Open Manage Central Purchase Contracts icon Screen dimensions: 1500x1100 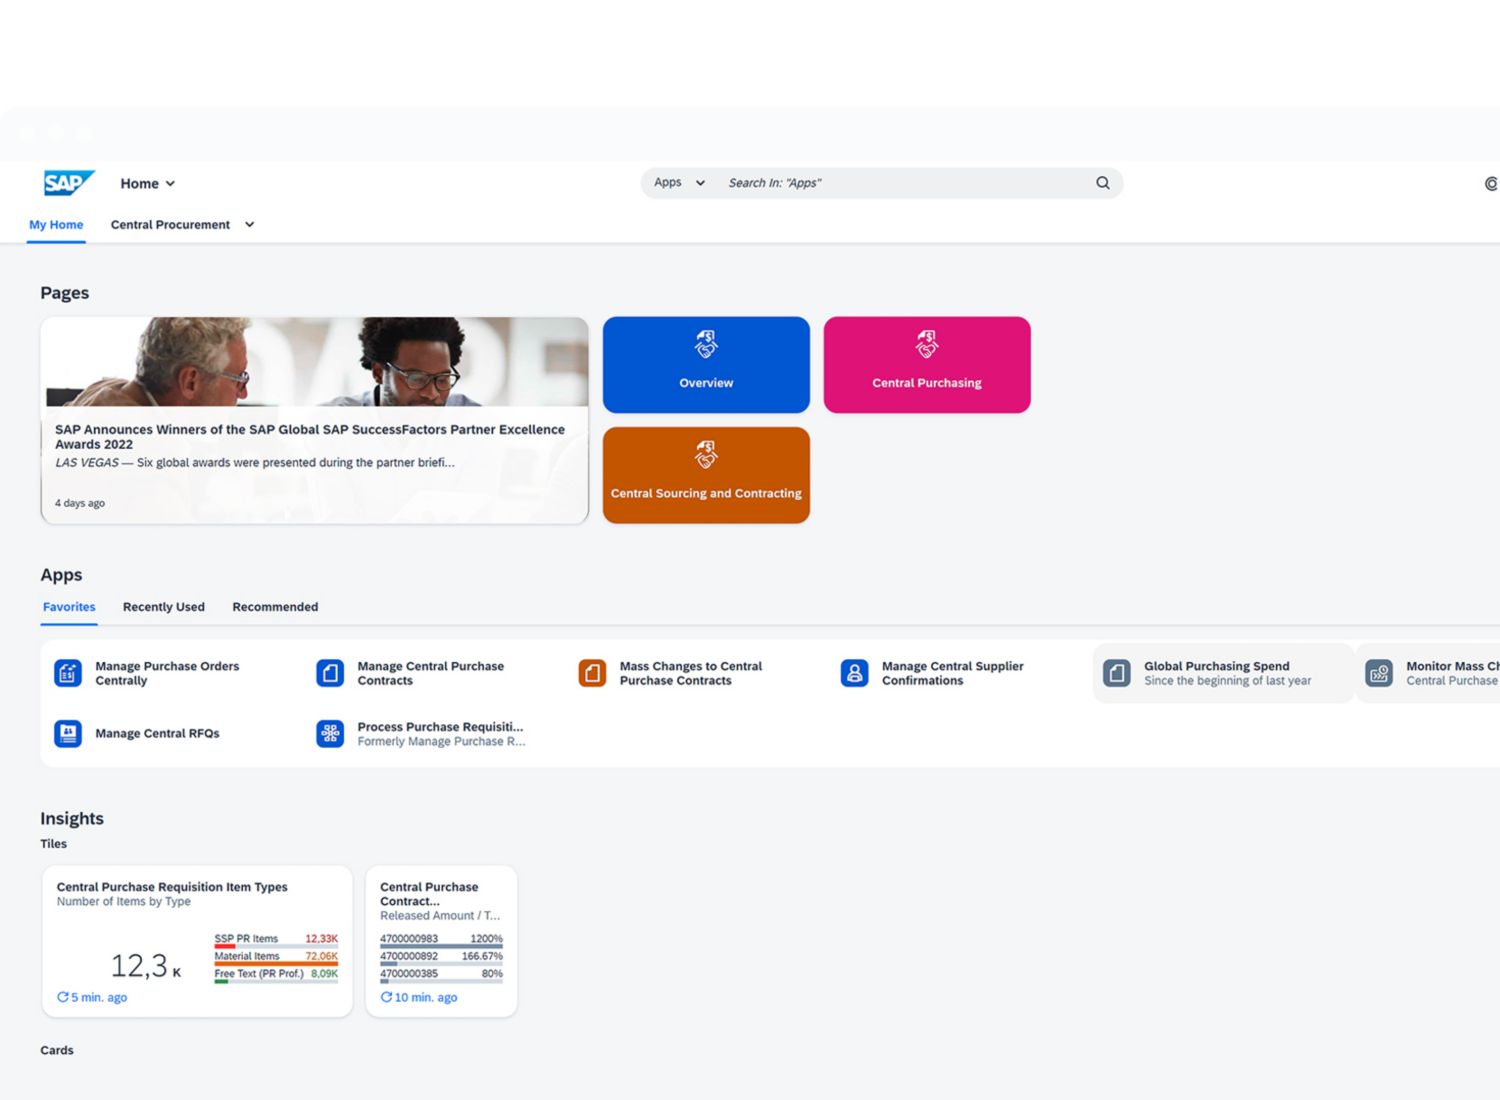pos(330,673)
